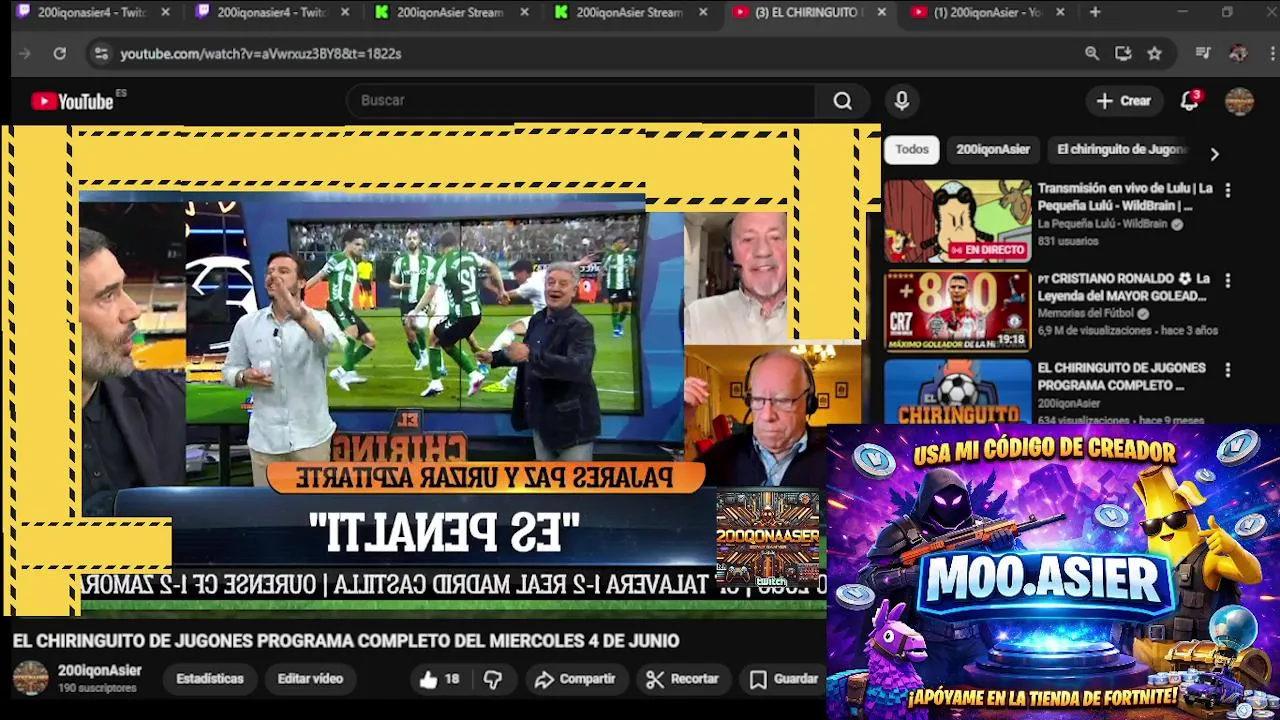
Task: Open options for Chiringuito Programa Completo suggestion
Action: click(x=1228, y=370)
